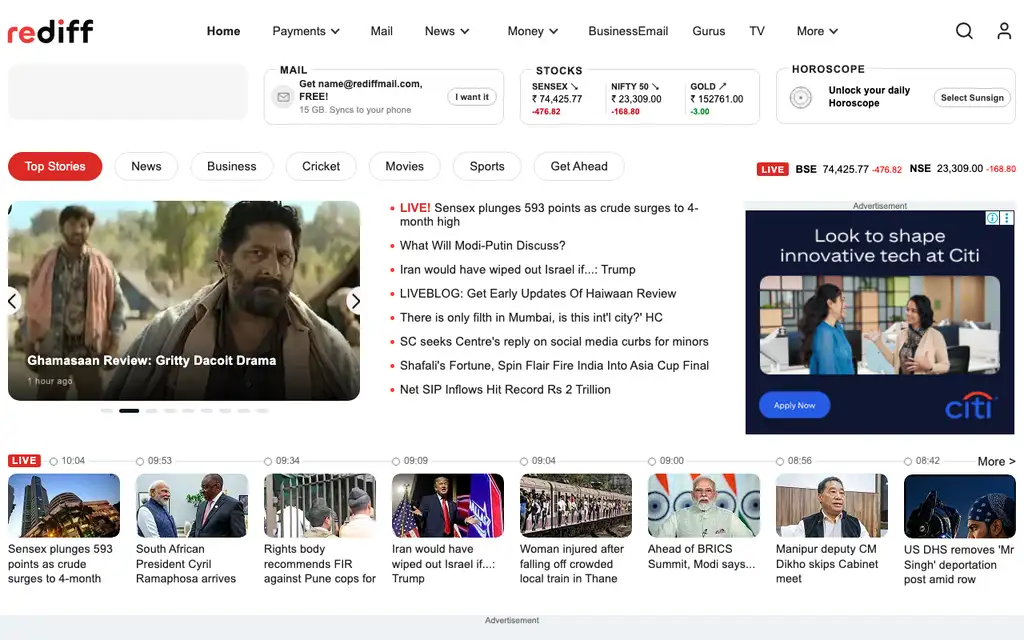This screenshot has width=1024, height=640.
Task: Expand the News dropdown in navbar
Action: pos(447,31)
